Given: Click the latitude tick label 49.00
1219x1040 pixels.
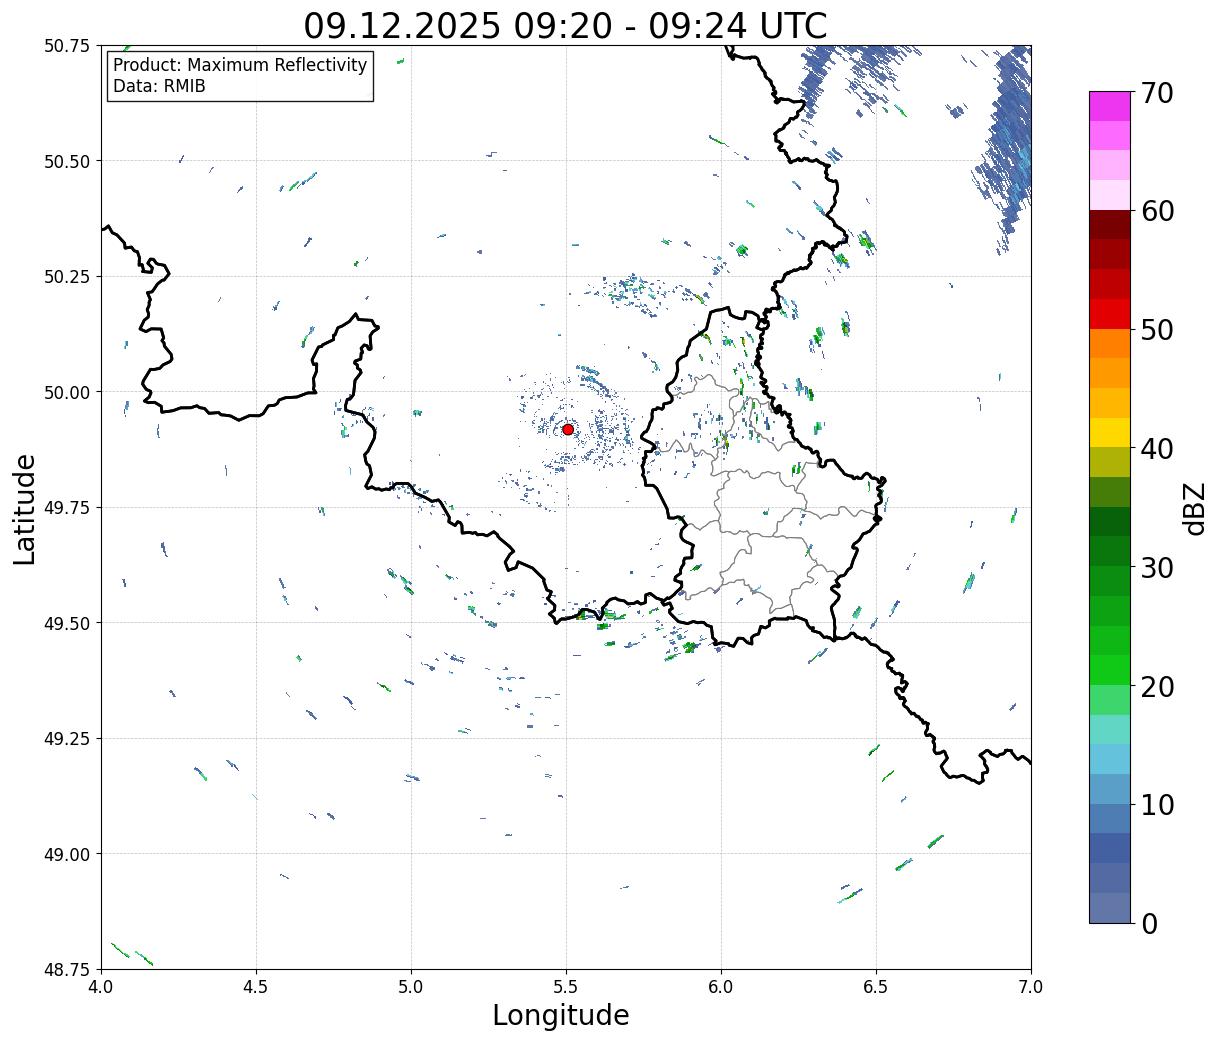Looking at the screenshot, I should coord(67,854).
